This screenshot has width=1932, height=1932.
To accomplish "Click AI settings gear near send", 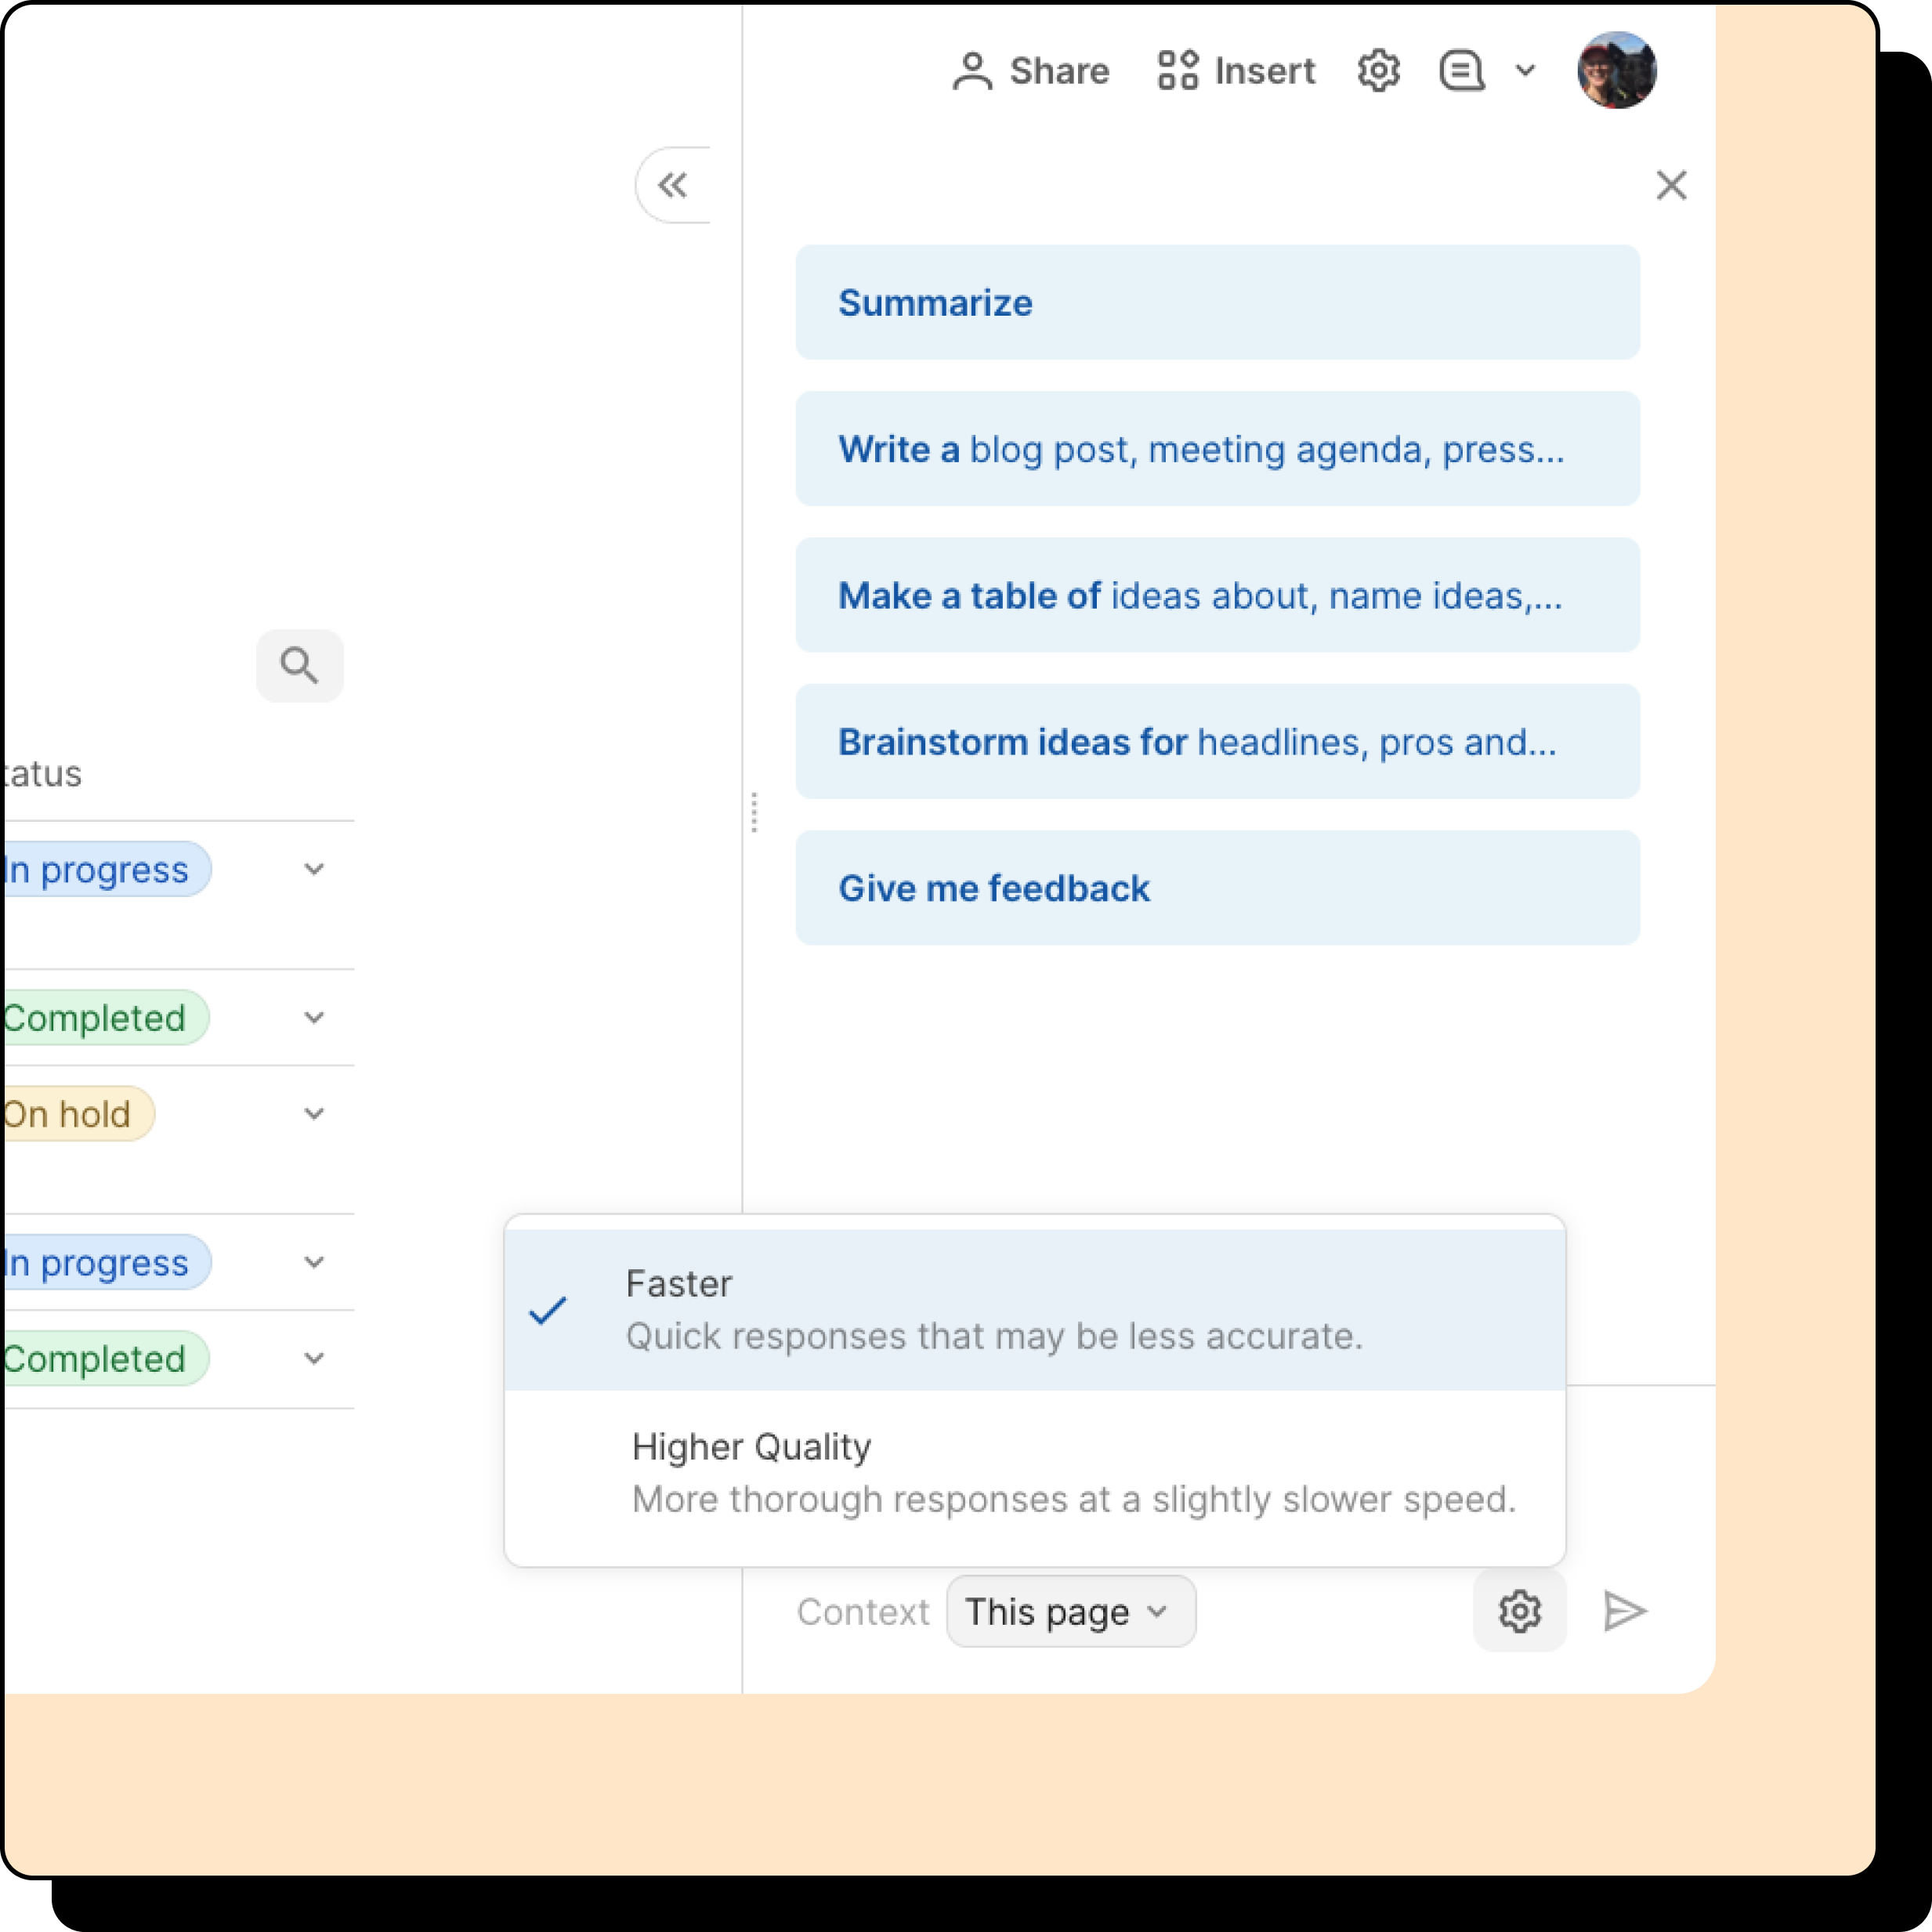I will point(1519,1611).
